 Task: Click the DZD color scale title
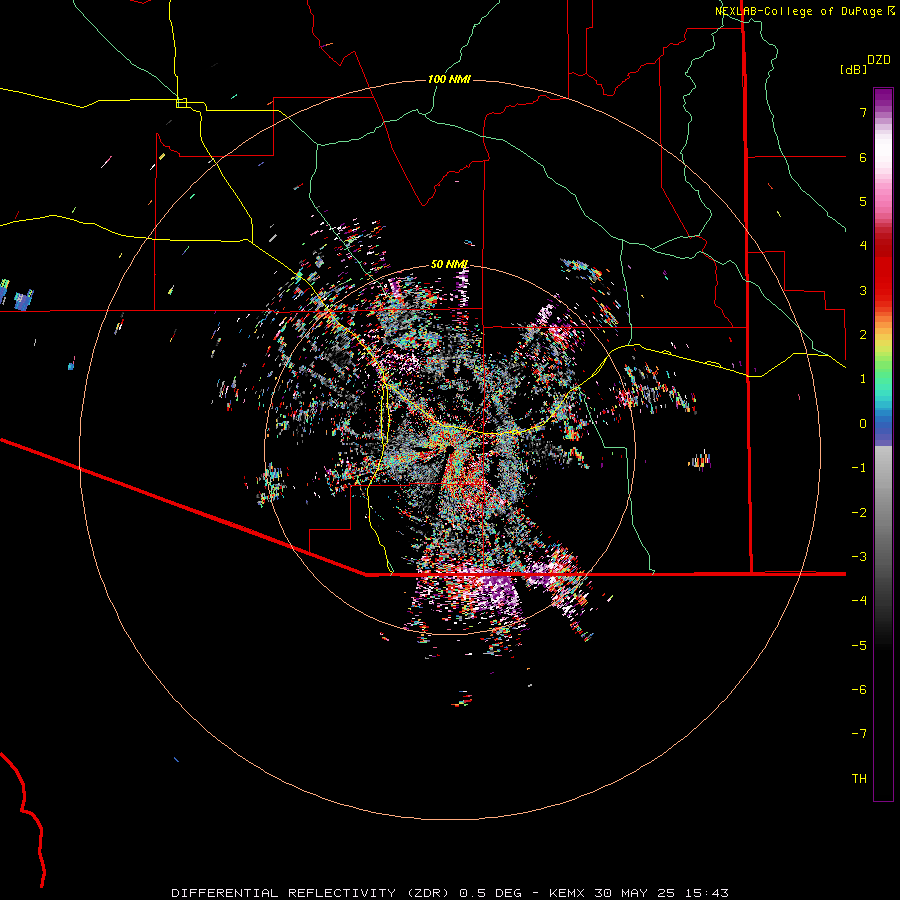tap(879, 60)
